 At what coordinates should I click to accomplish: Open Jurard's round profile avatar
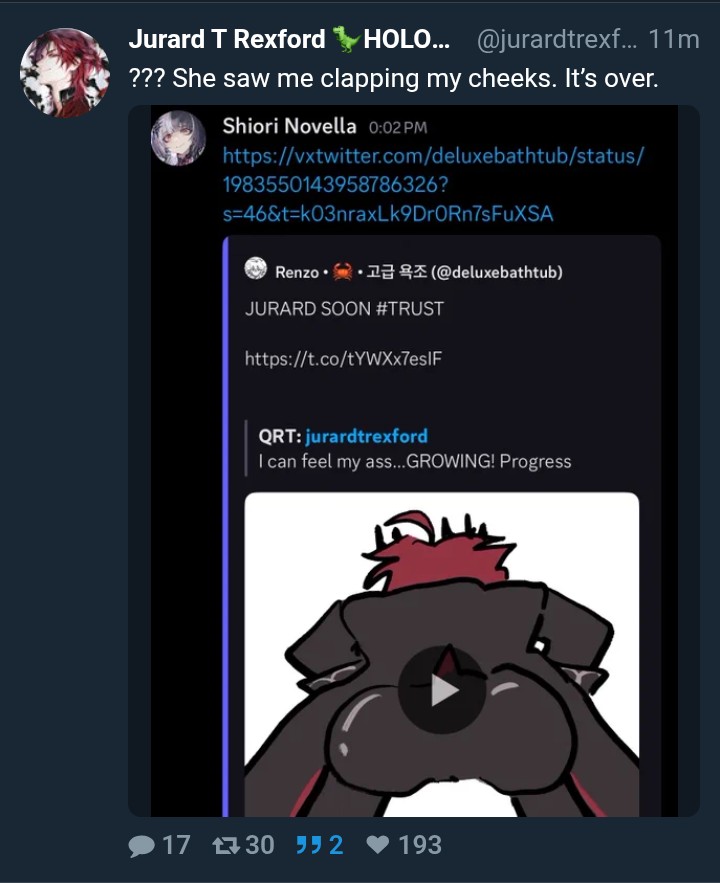click(x=65, y=73)
